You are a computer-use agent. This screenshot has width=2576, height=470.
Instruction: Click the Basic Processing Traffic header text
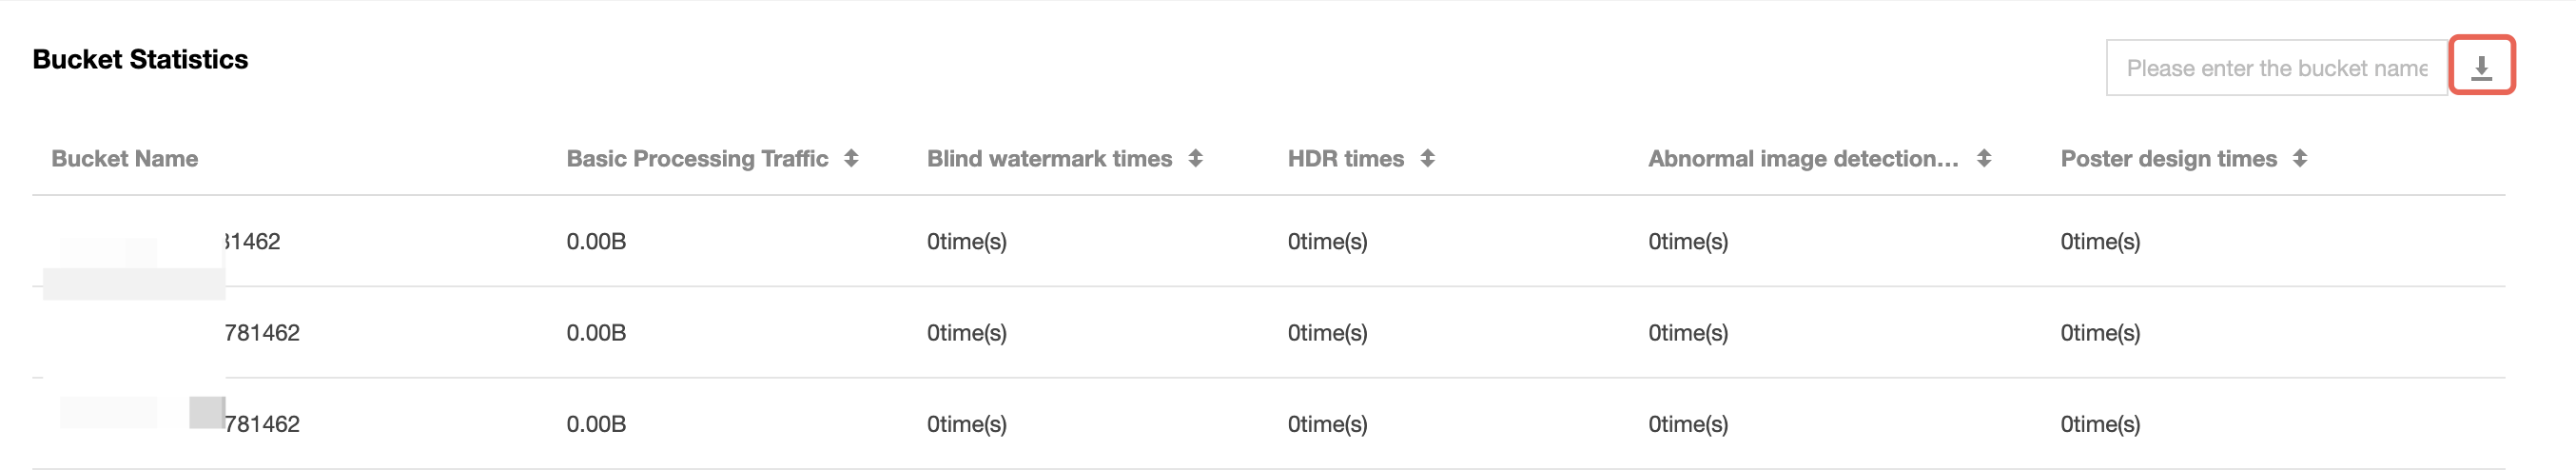click(x=697, y=158)
